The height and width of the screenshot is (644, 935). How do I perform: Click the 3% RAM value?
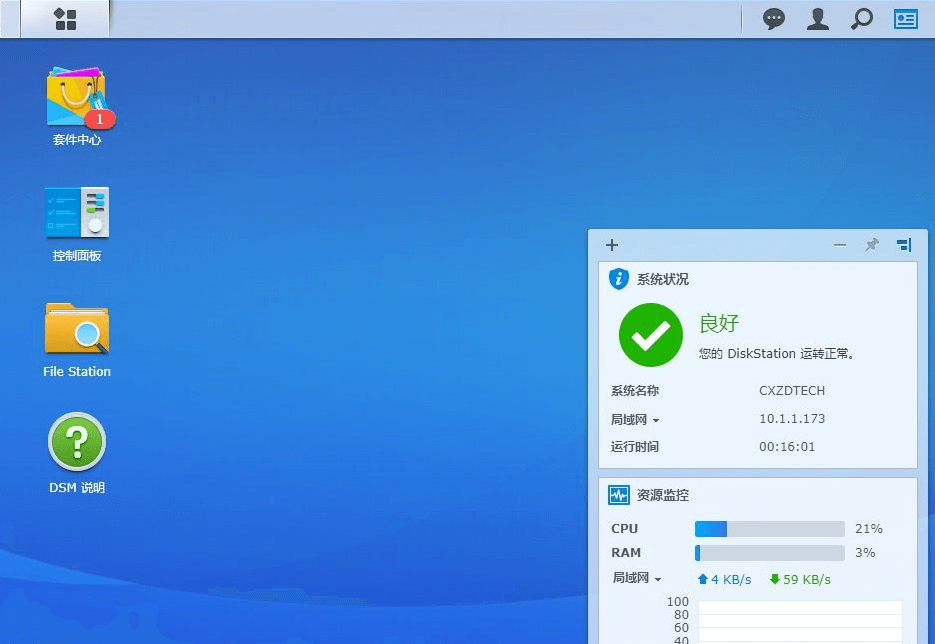[x=865, y=553]
